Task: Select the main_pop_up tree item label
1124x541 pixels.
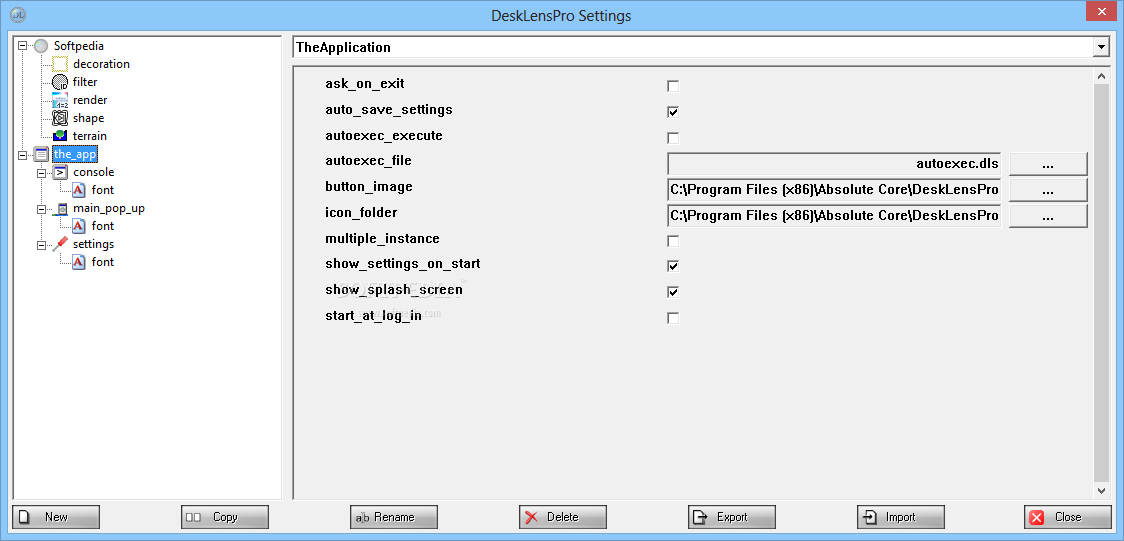Action: [x=108, y=209]
